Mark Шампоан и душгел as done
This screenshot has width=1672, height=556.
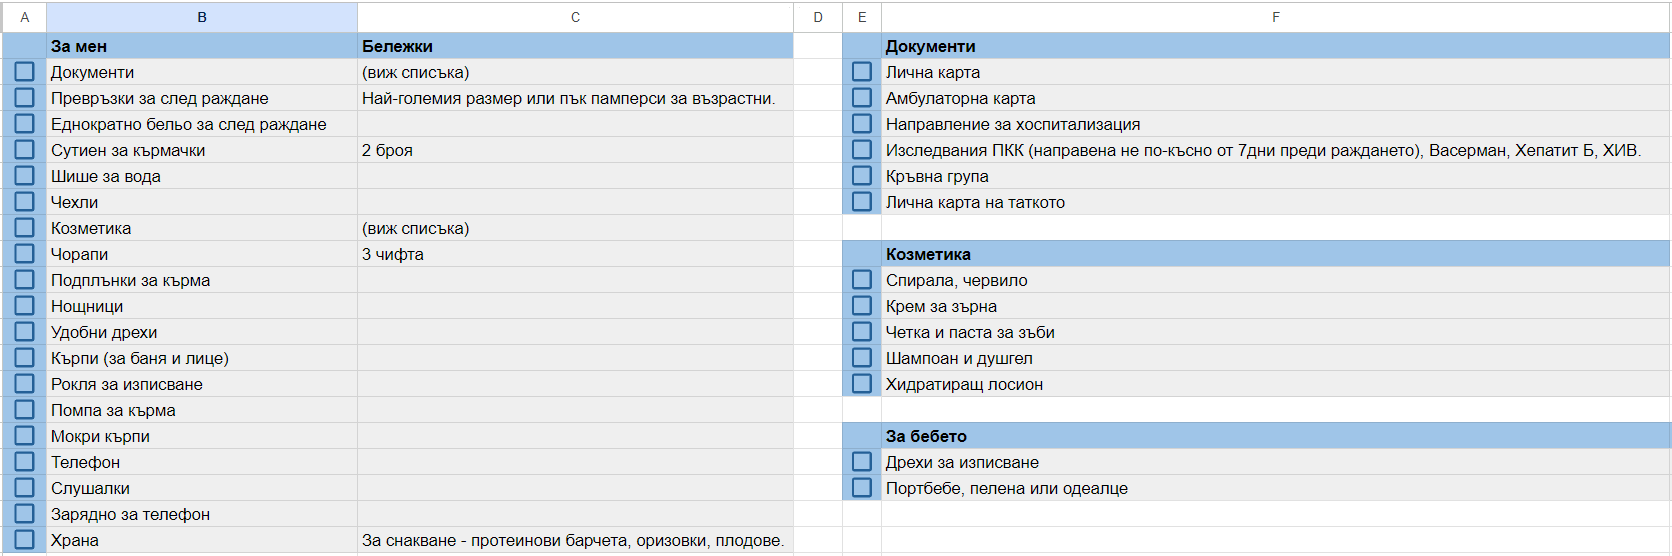coord(862,358)
